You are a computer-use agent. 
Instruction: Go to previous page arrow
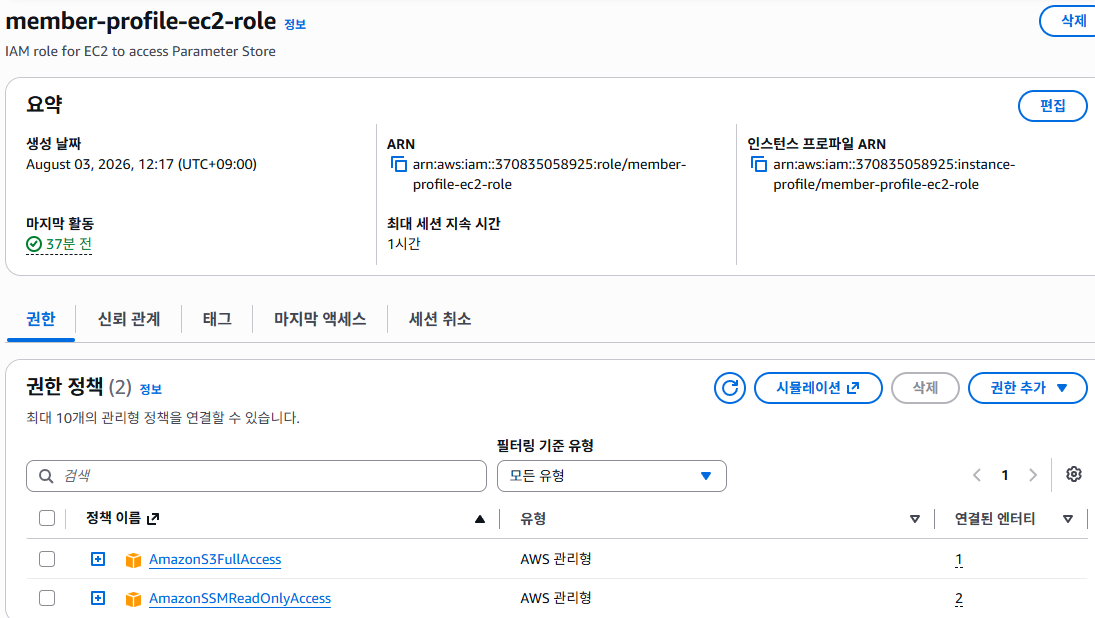(x=977, y=476)
